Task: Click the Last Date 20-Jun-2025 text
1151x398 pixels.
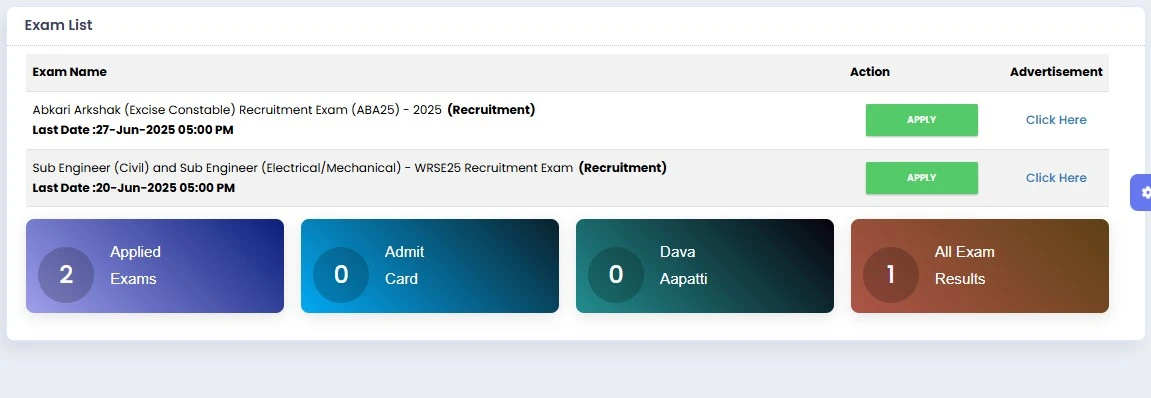Action: 134,188
